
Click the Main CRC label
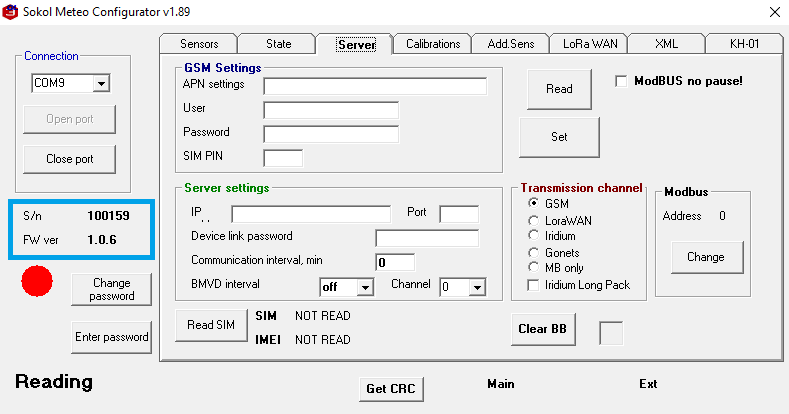coord(501,384)
